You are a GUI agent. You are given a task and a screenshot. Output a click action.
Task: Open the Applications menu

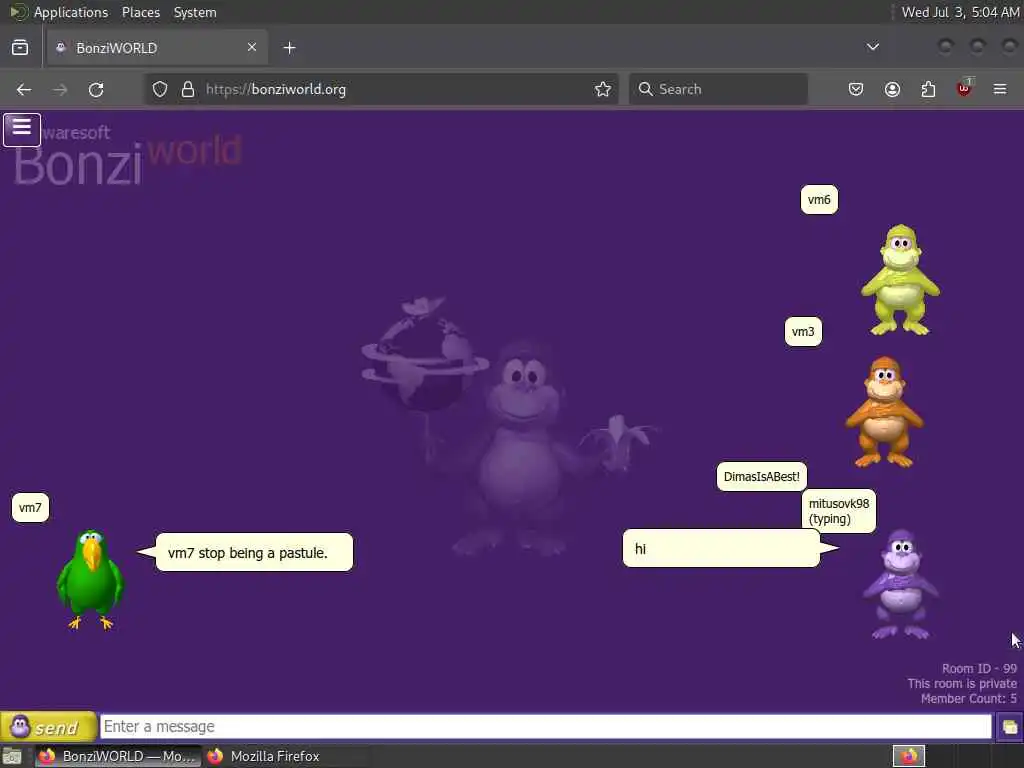[x=71, y=12]
